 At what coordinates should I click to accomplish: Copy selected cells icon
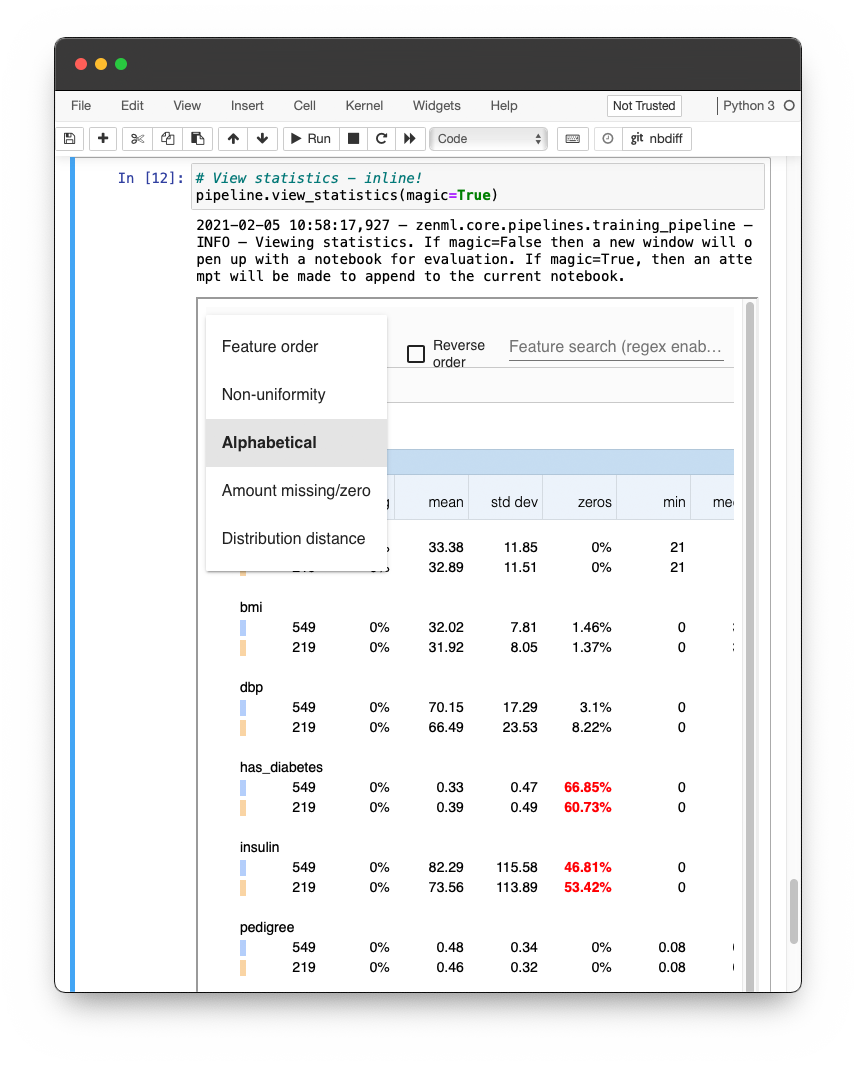[167, 139]
